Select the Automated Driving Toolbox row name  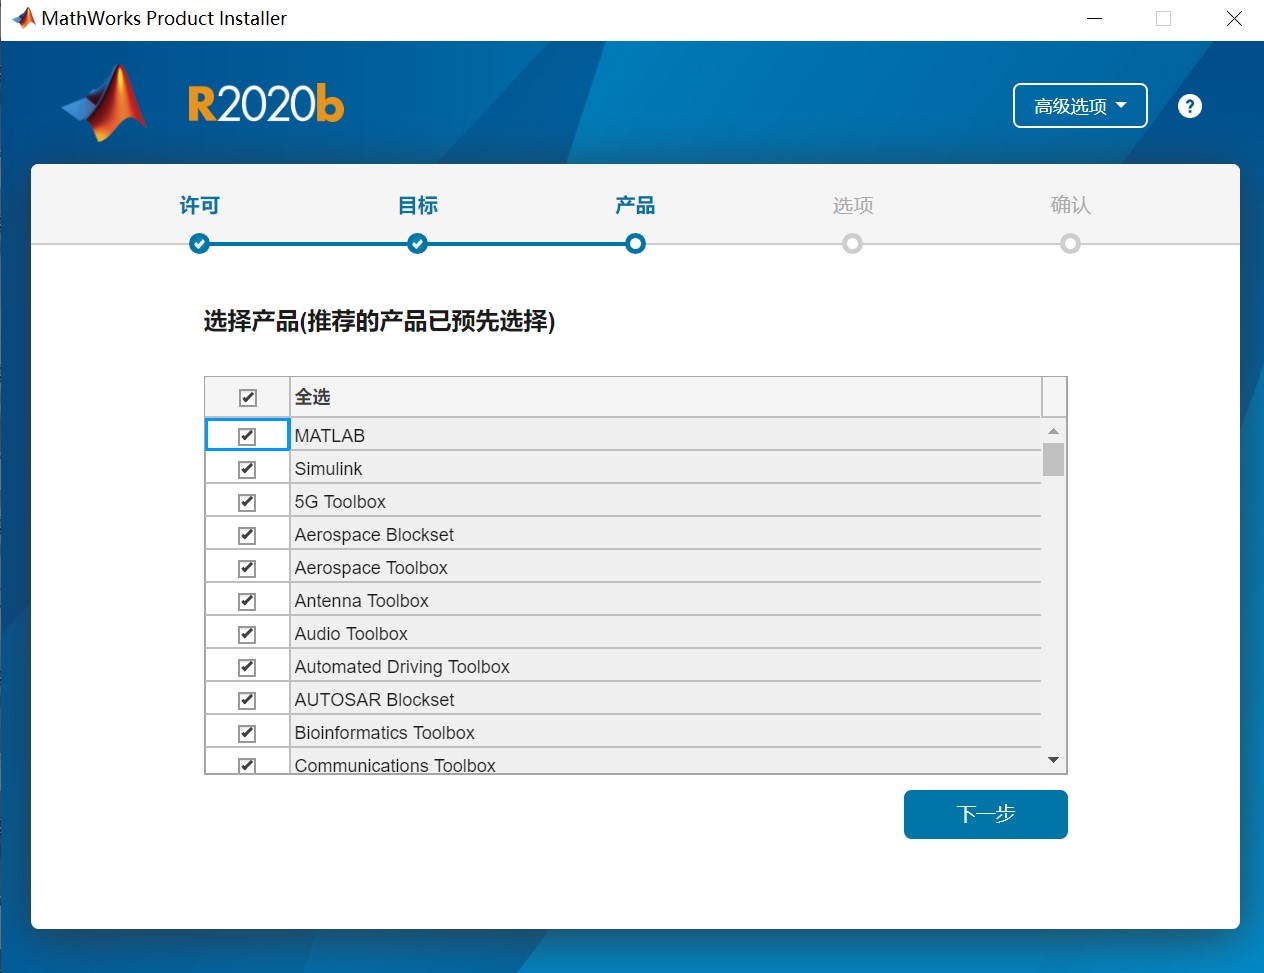(x=402, y=667)
